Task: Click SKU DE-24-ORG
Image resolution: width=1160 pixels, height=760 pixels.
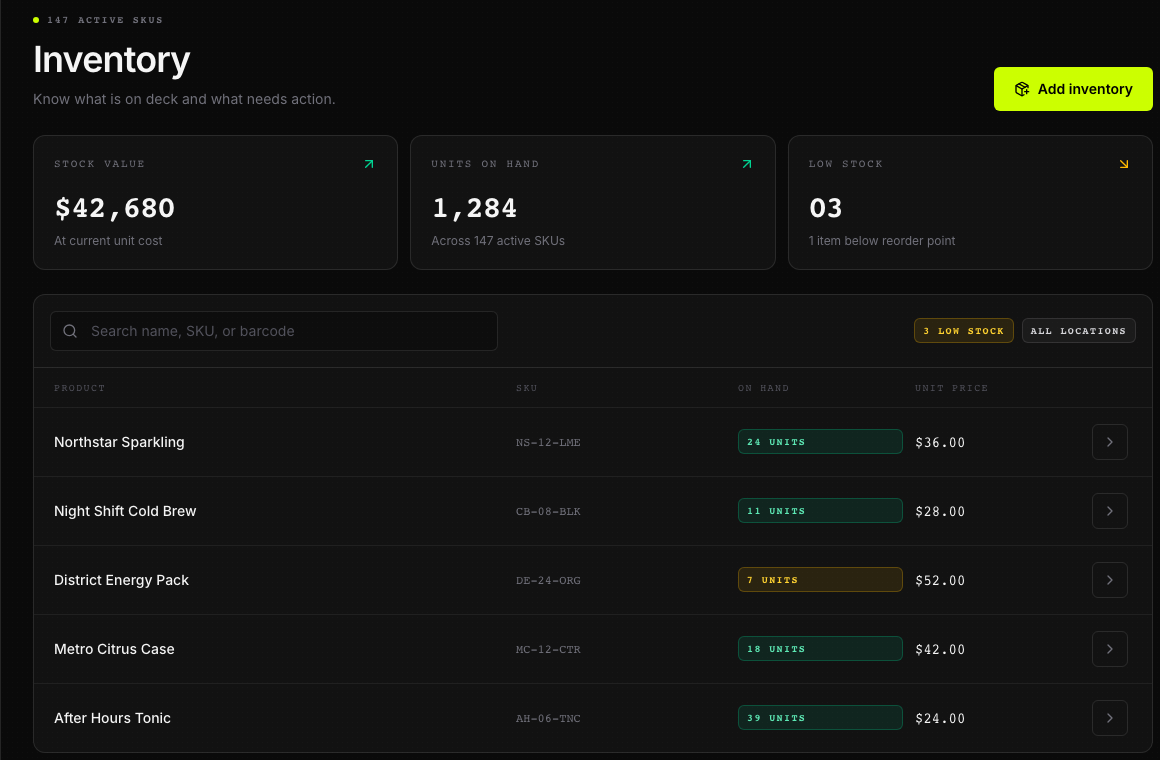Action: click(x=547, y=580)
